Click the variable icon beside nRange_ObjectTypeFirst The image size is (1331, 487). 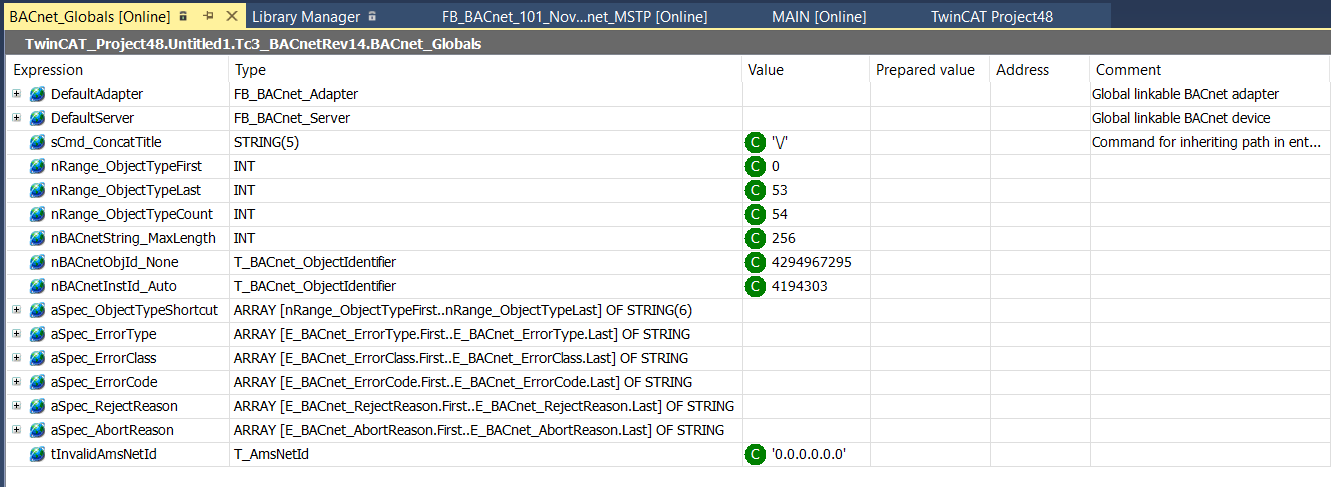point(38,166)
